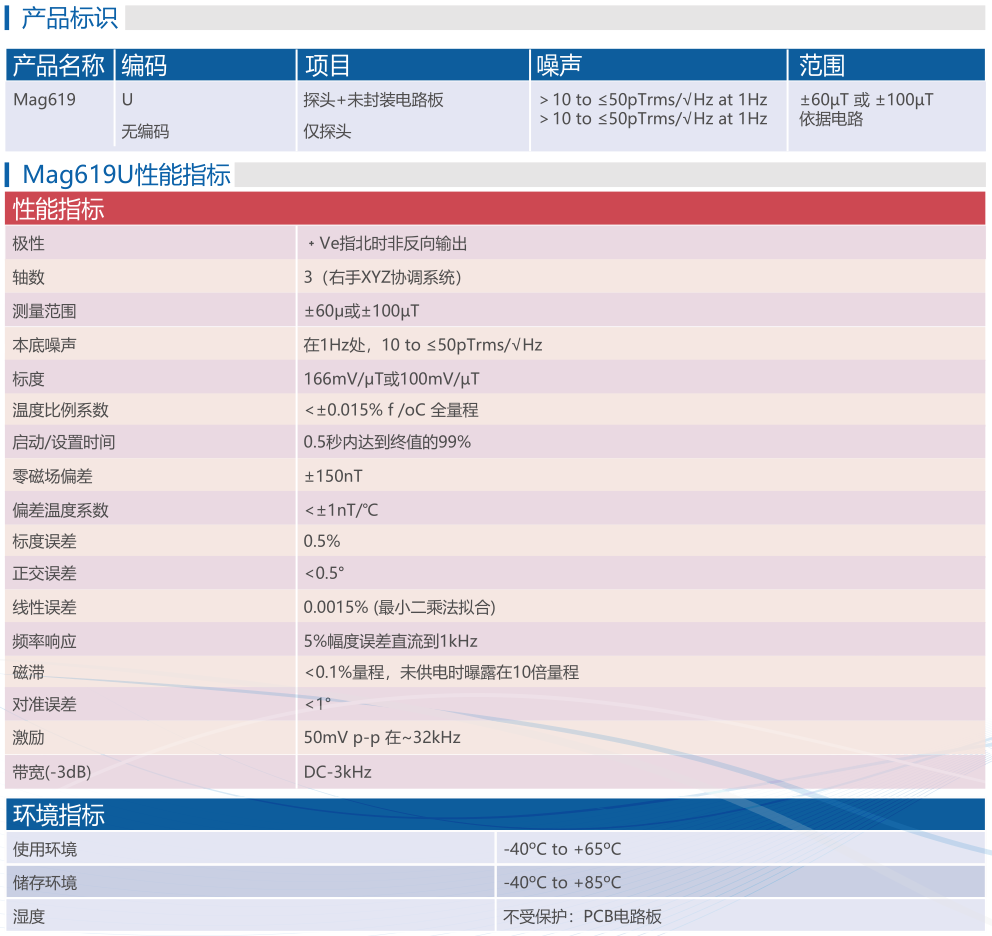
Task: Click the "<0.5°" orthogonality value
Action: pyautogui.click(x=324, y=573)
